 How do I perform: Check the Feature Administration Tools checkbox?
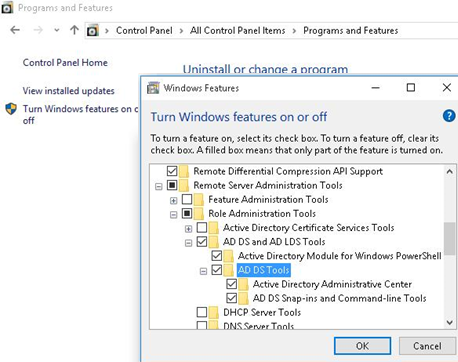click(x=187, y=199)
